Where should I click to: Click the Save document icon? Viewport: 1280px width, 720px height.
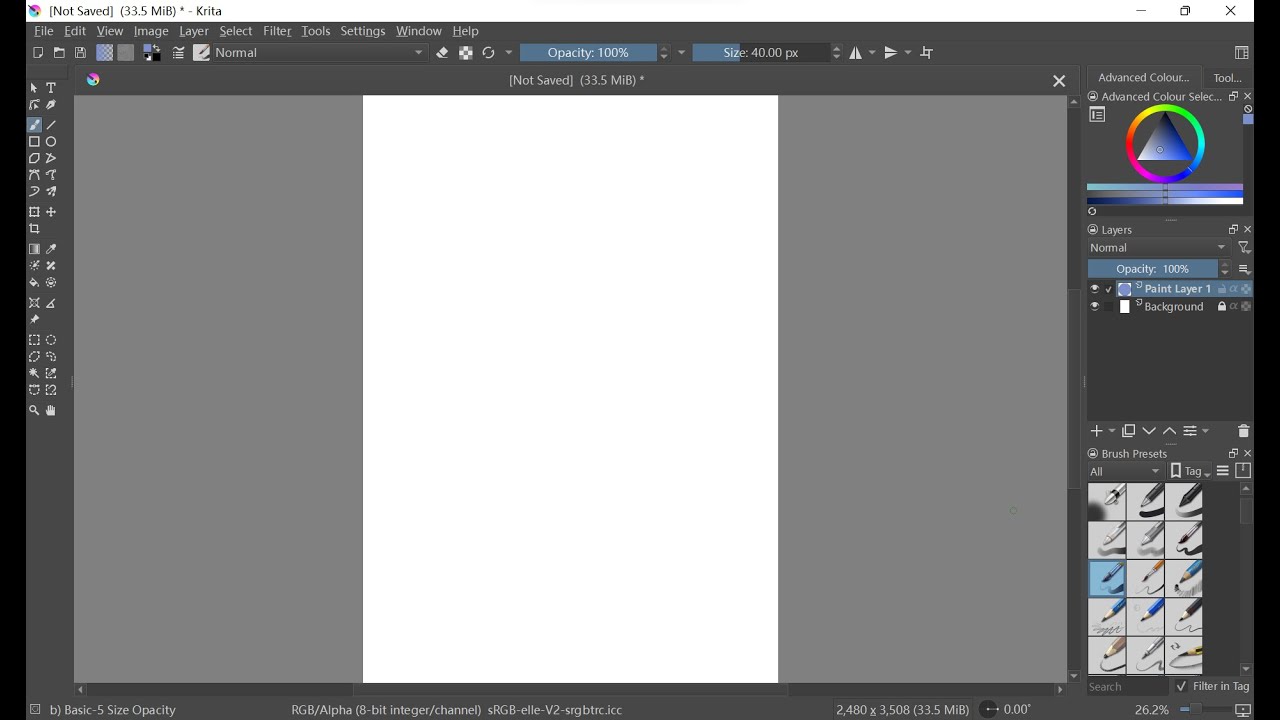click(81, 53)
